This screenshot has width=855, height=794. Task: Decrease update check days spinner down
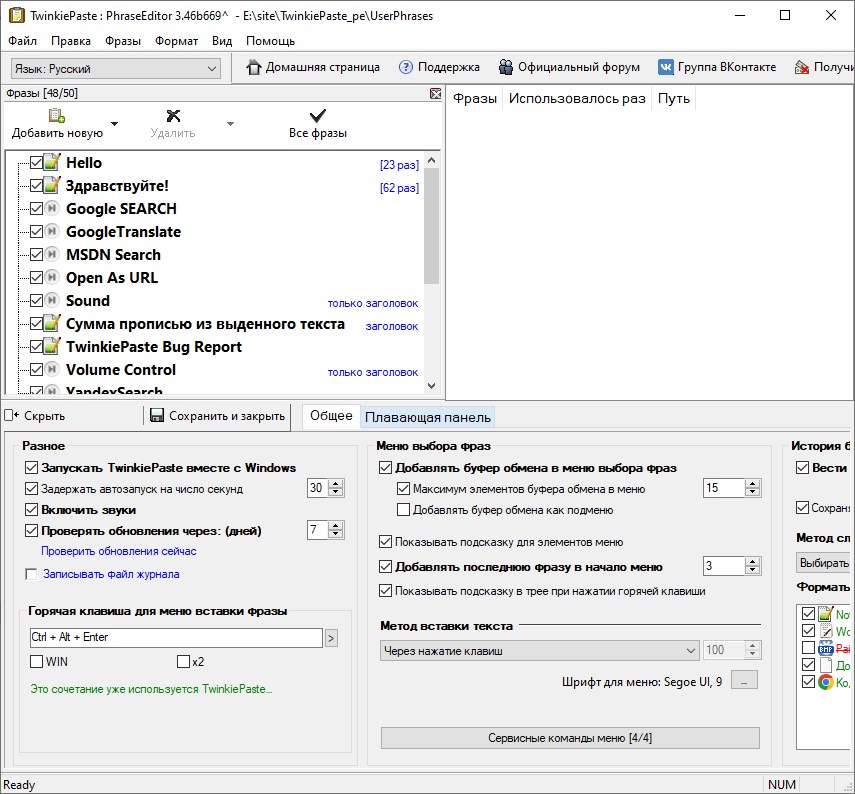click(x=336, y=534)
